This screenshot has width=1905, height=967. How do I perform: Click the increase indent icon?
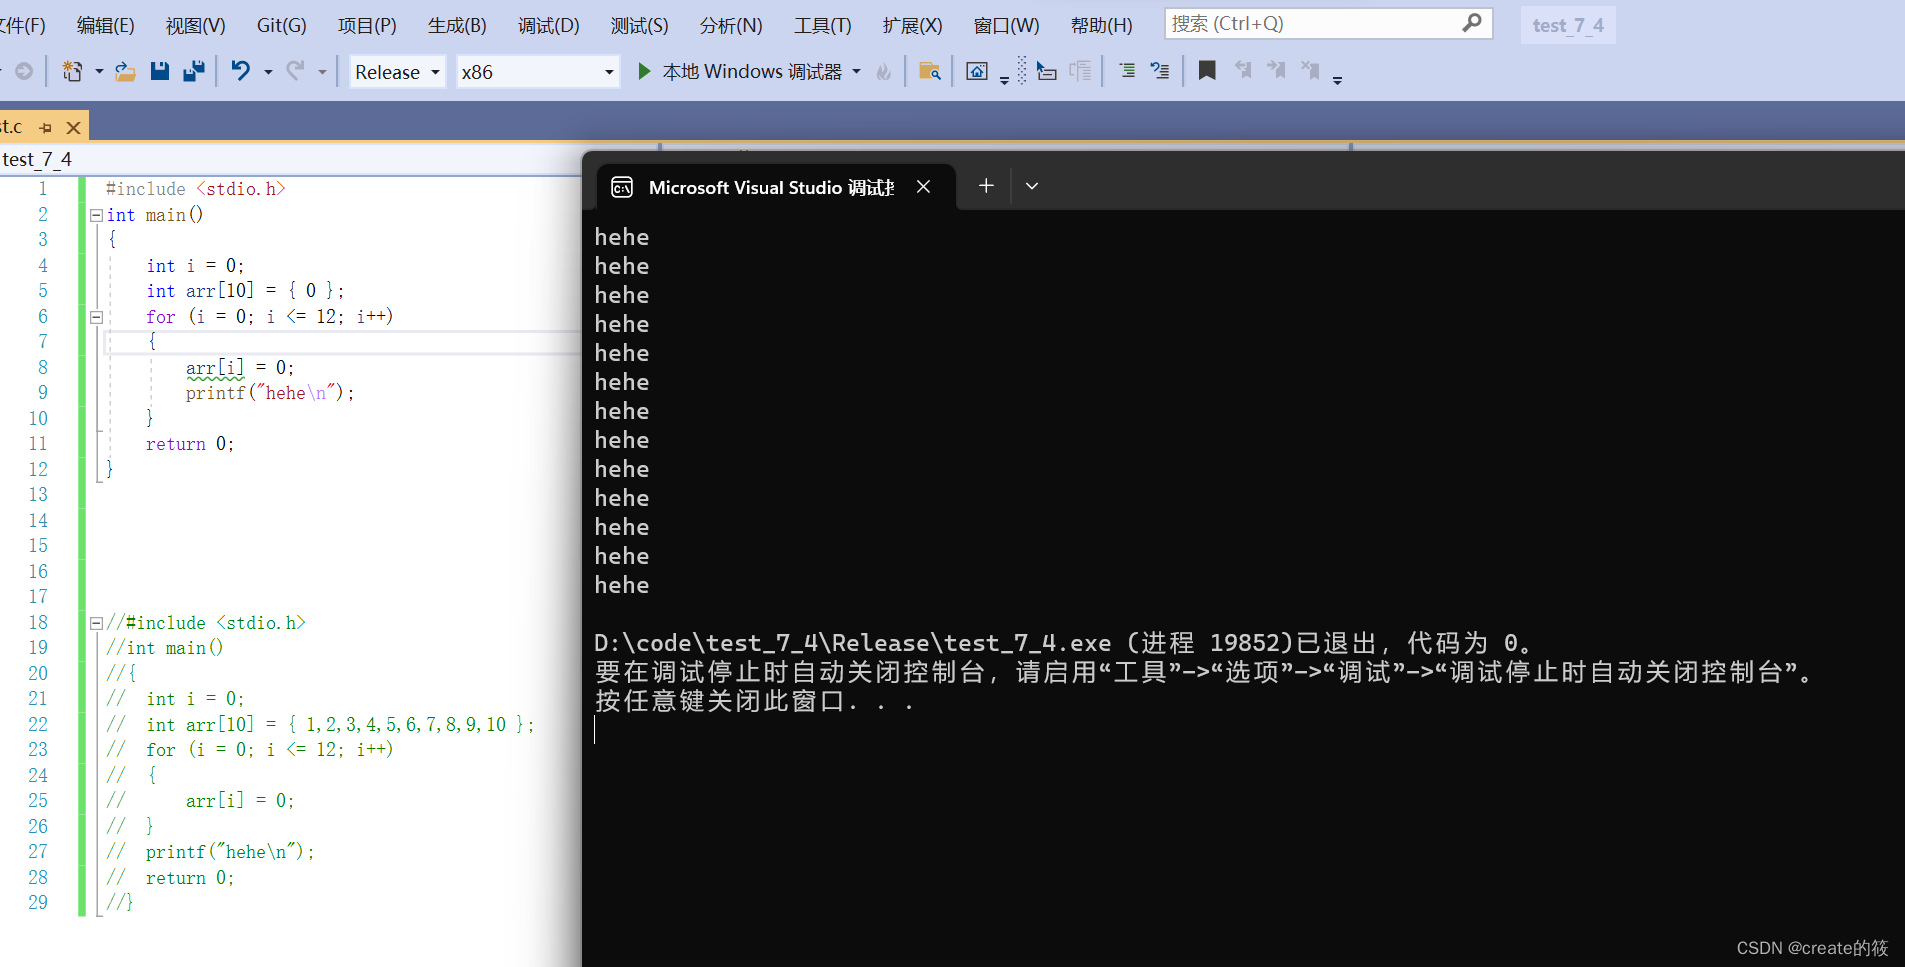click(1160, 71)
